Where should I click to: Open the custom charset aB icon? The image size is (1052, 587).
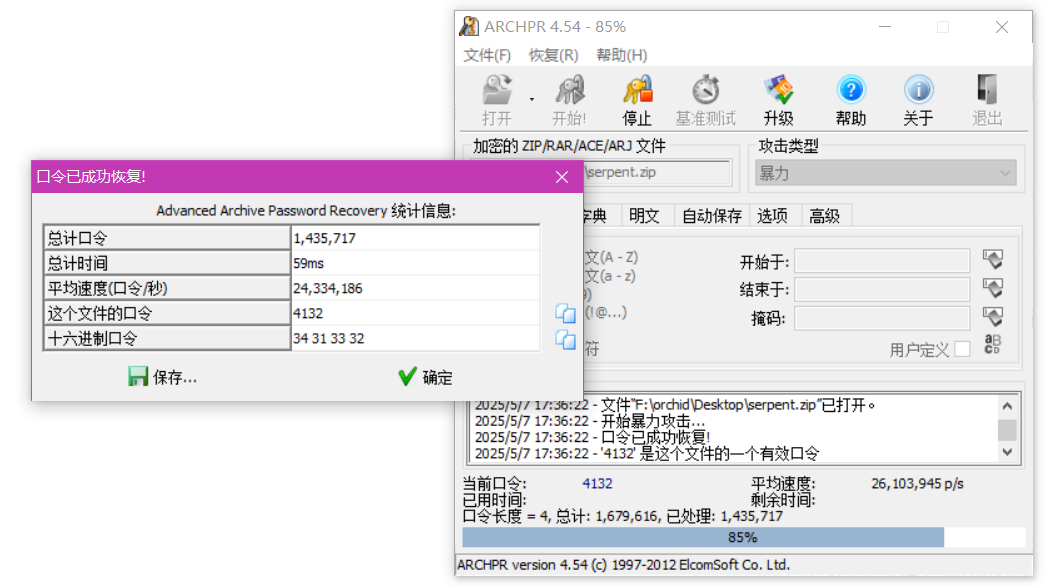point(992,344)
